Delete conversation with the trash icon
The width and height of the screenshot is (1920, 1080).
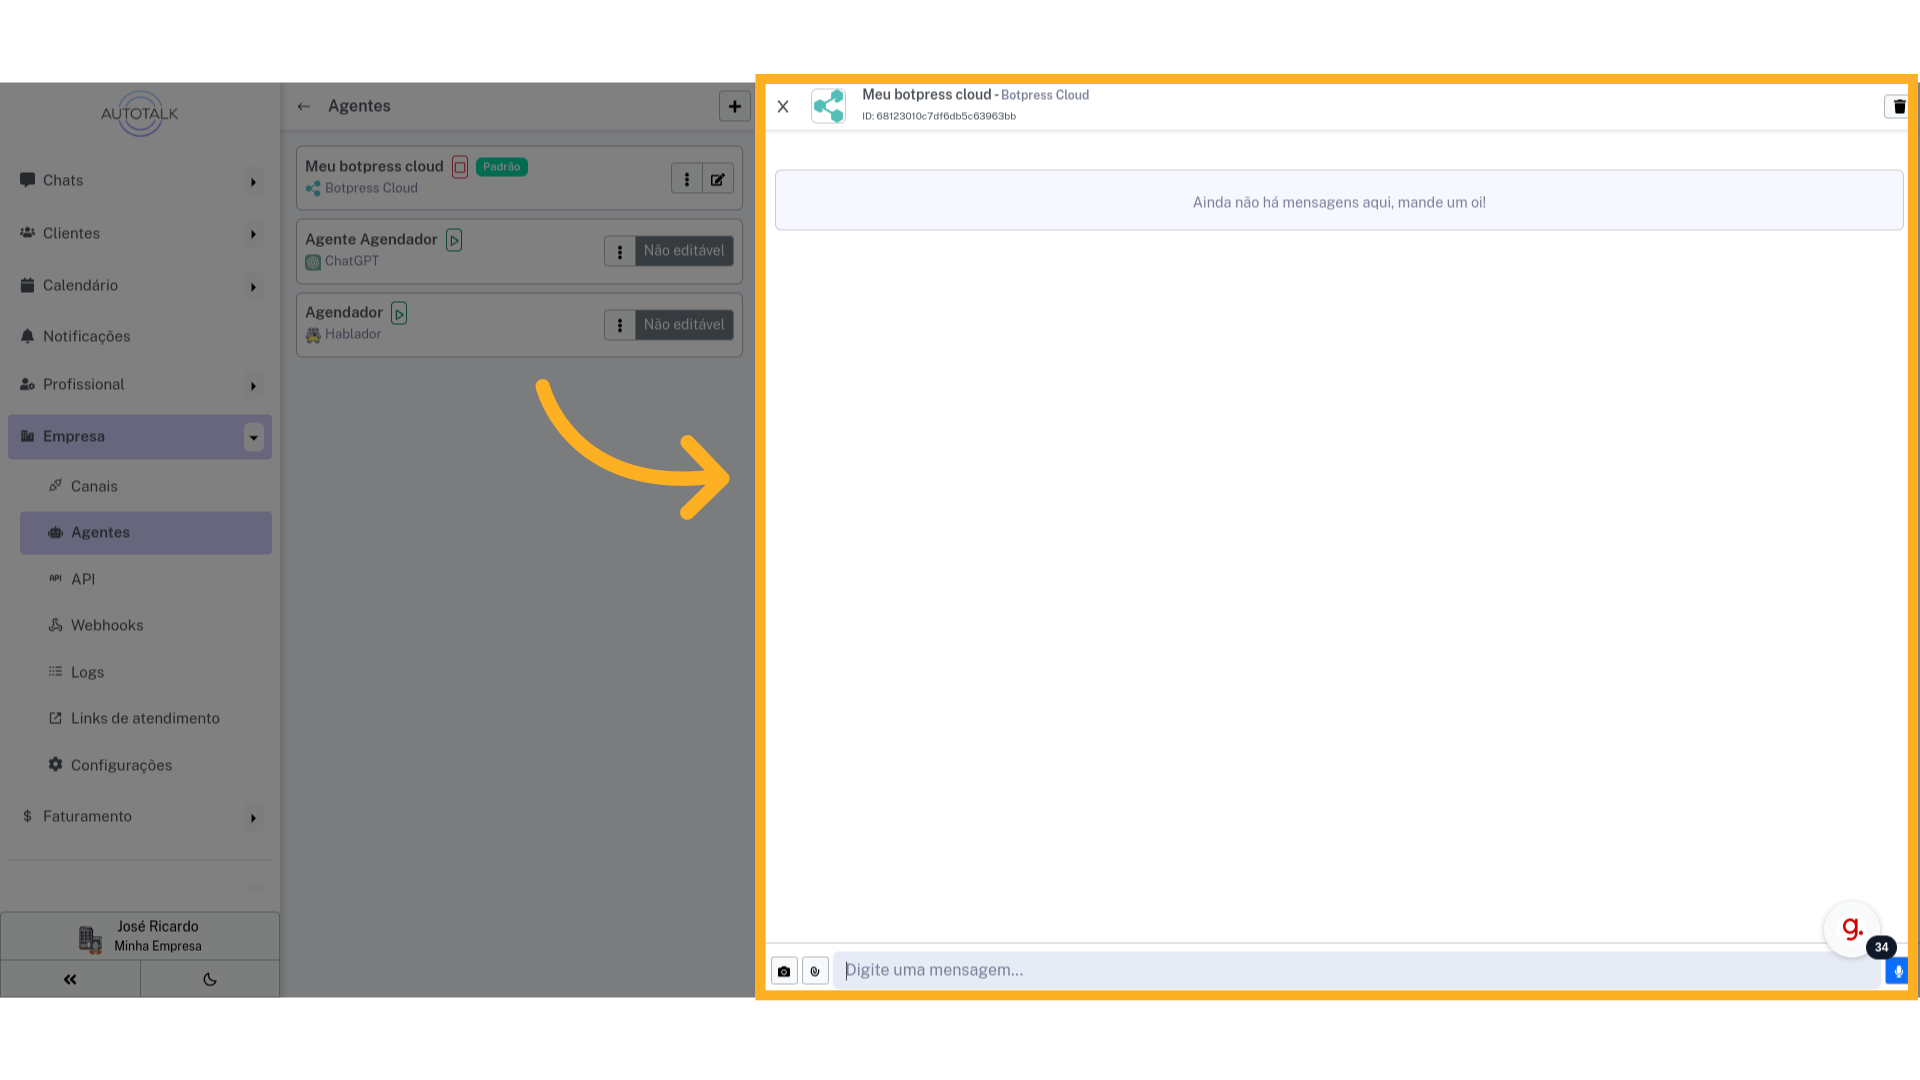1897,106
